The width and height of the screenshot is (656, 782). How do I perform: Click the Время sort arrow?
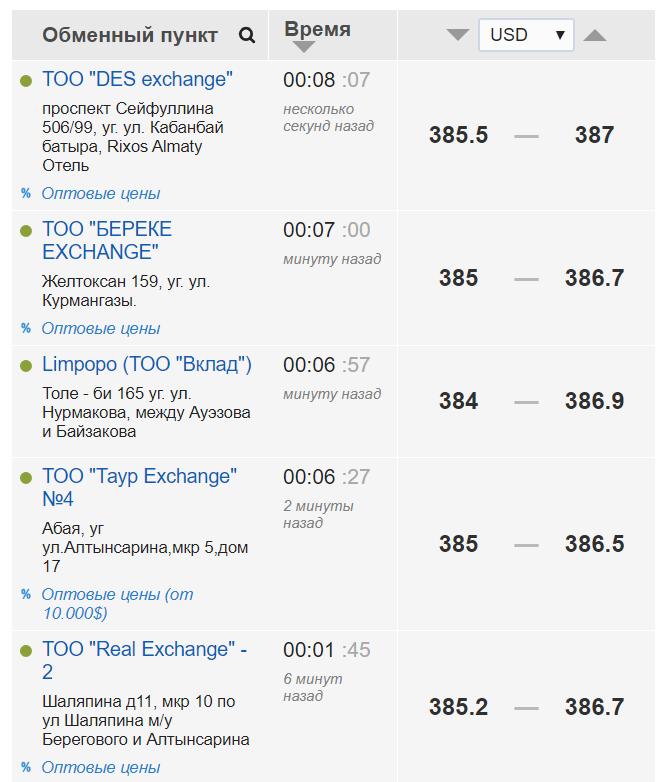304,47
